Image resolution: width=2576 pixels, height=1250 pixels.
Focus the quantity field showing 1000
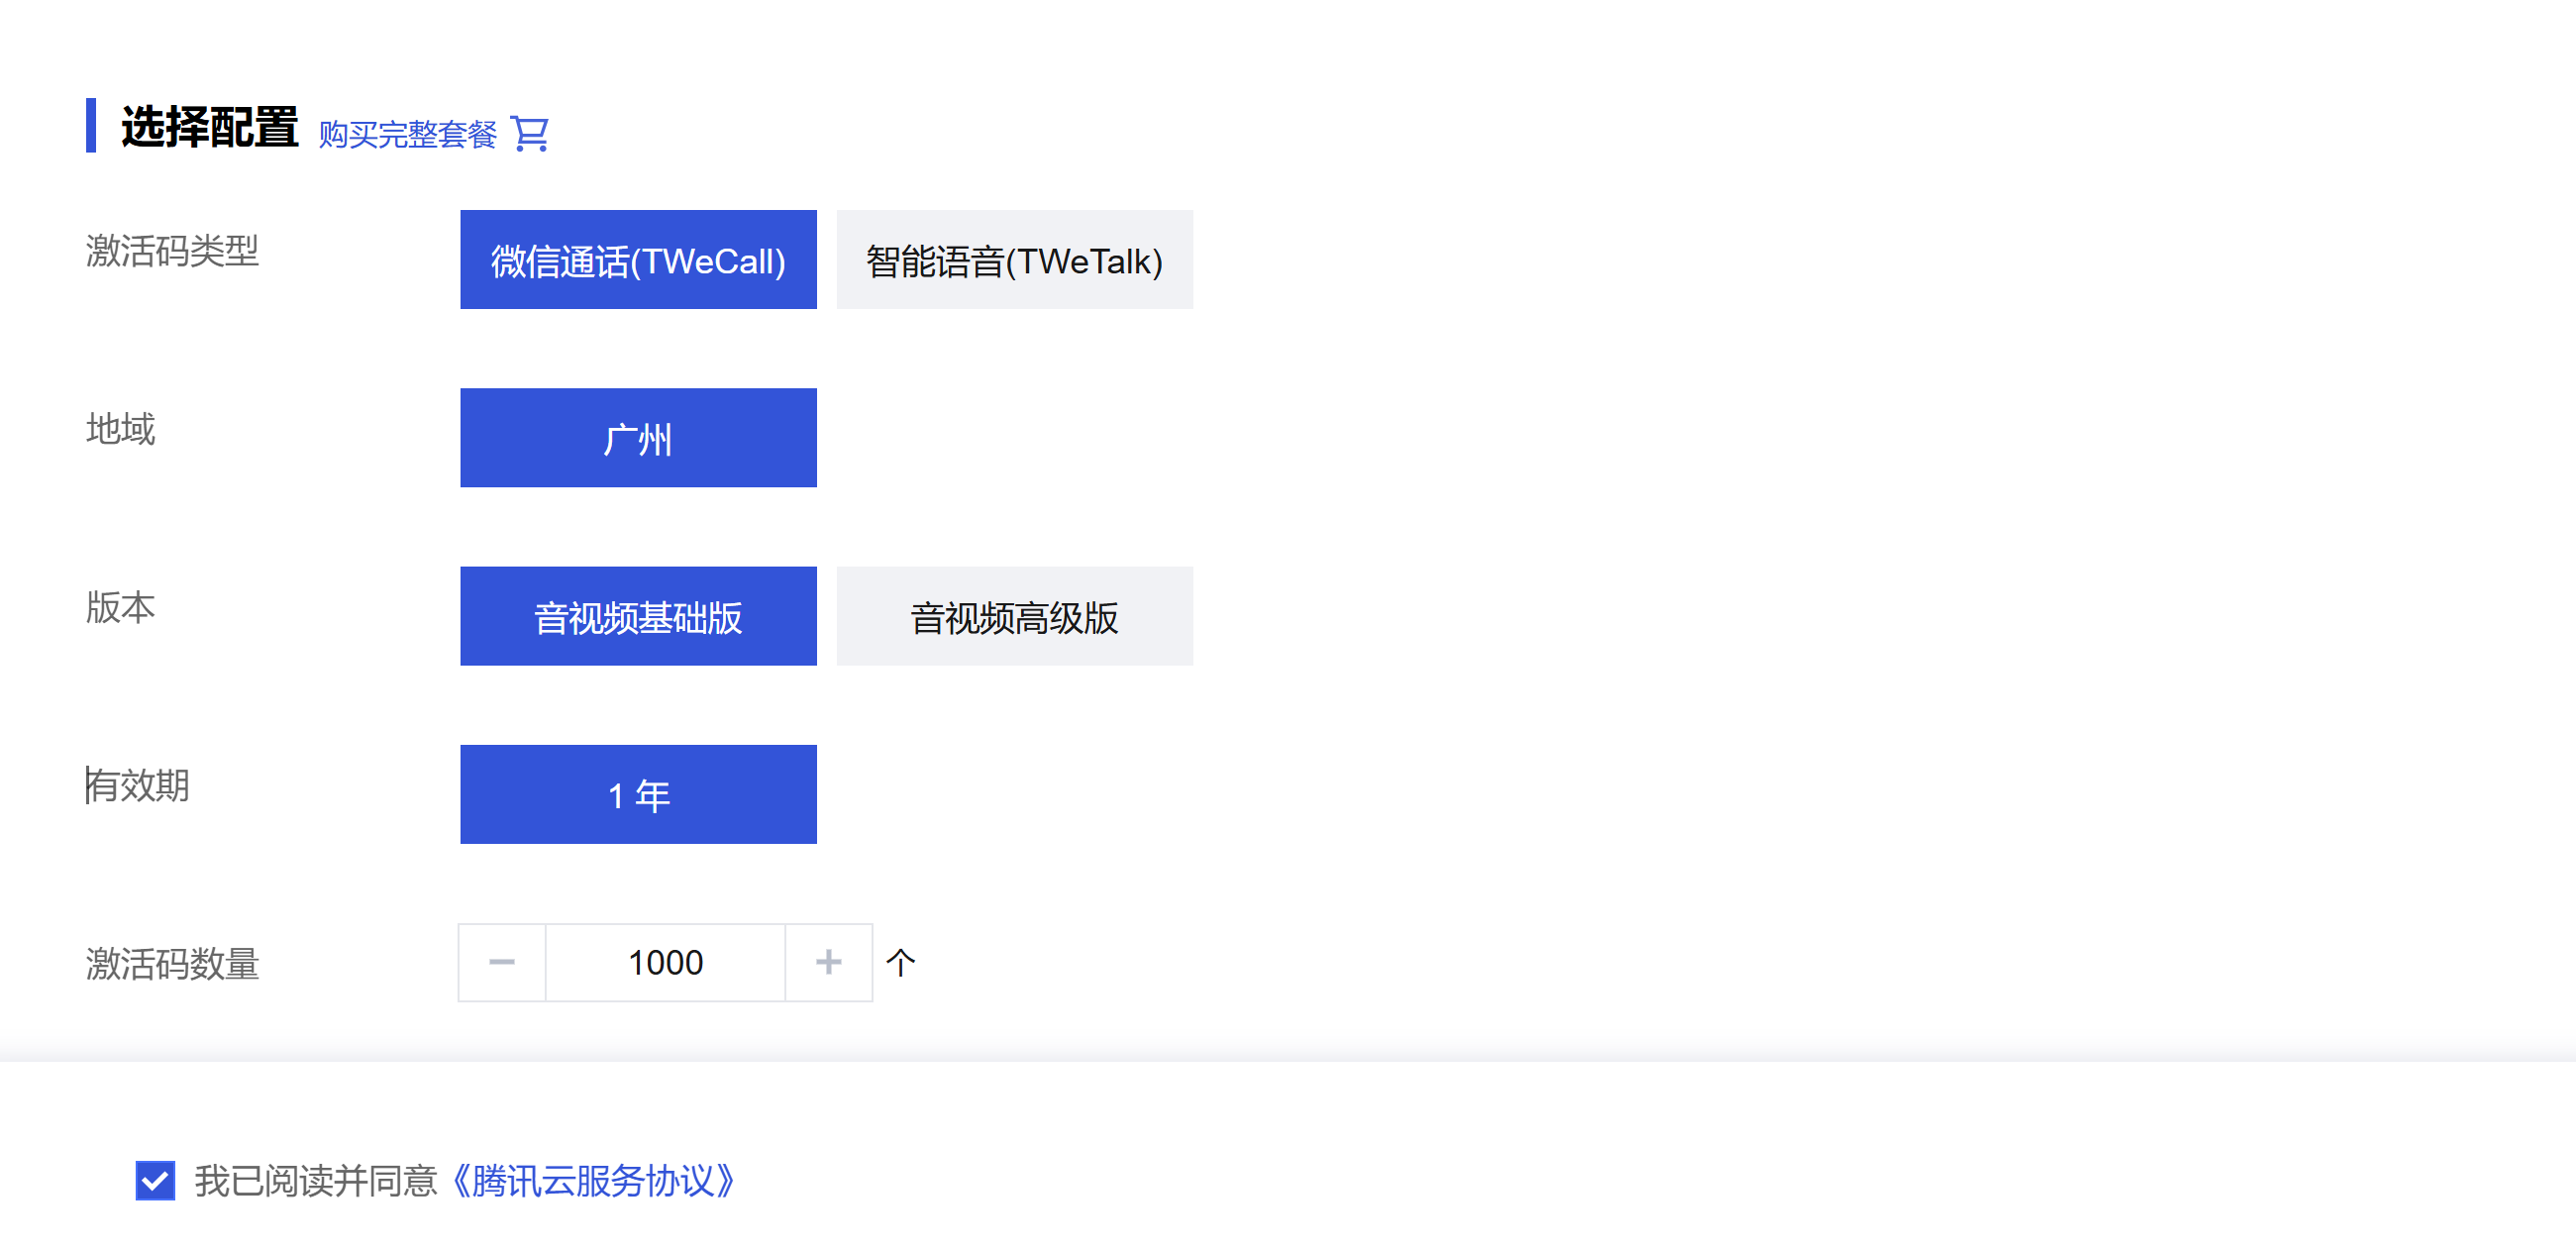pyautogui.click(x=665, y=962)
